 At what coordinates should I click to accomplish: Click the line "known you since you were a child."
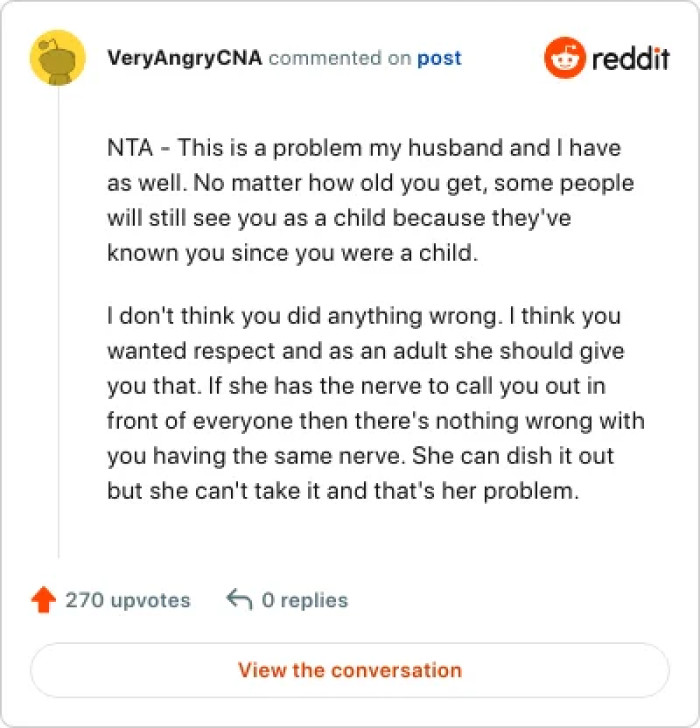[x=292, y=253]
